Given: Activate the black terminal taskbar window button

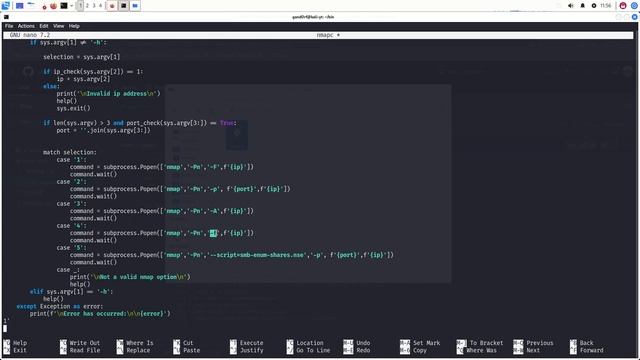Looking at the screenshot, I should click(x=124, y=6).
